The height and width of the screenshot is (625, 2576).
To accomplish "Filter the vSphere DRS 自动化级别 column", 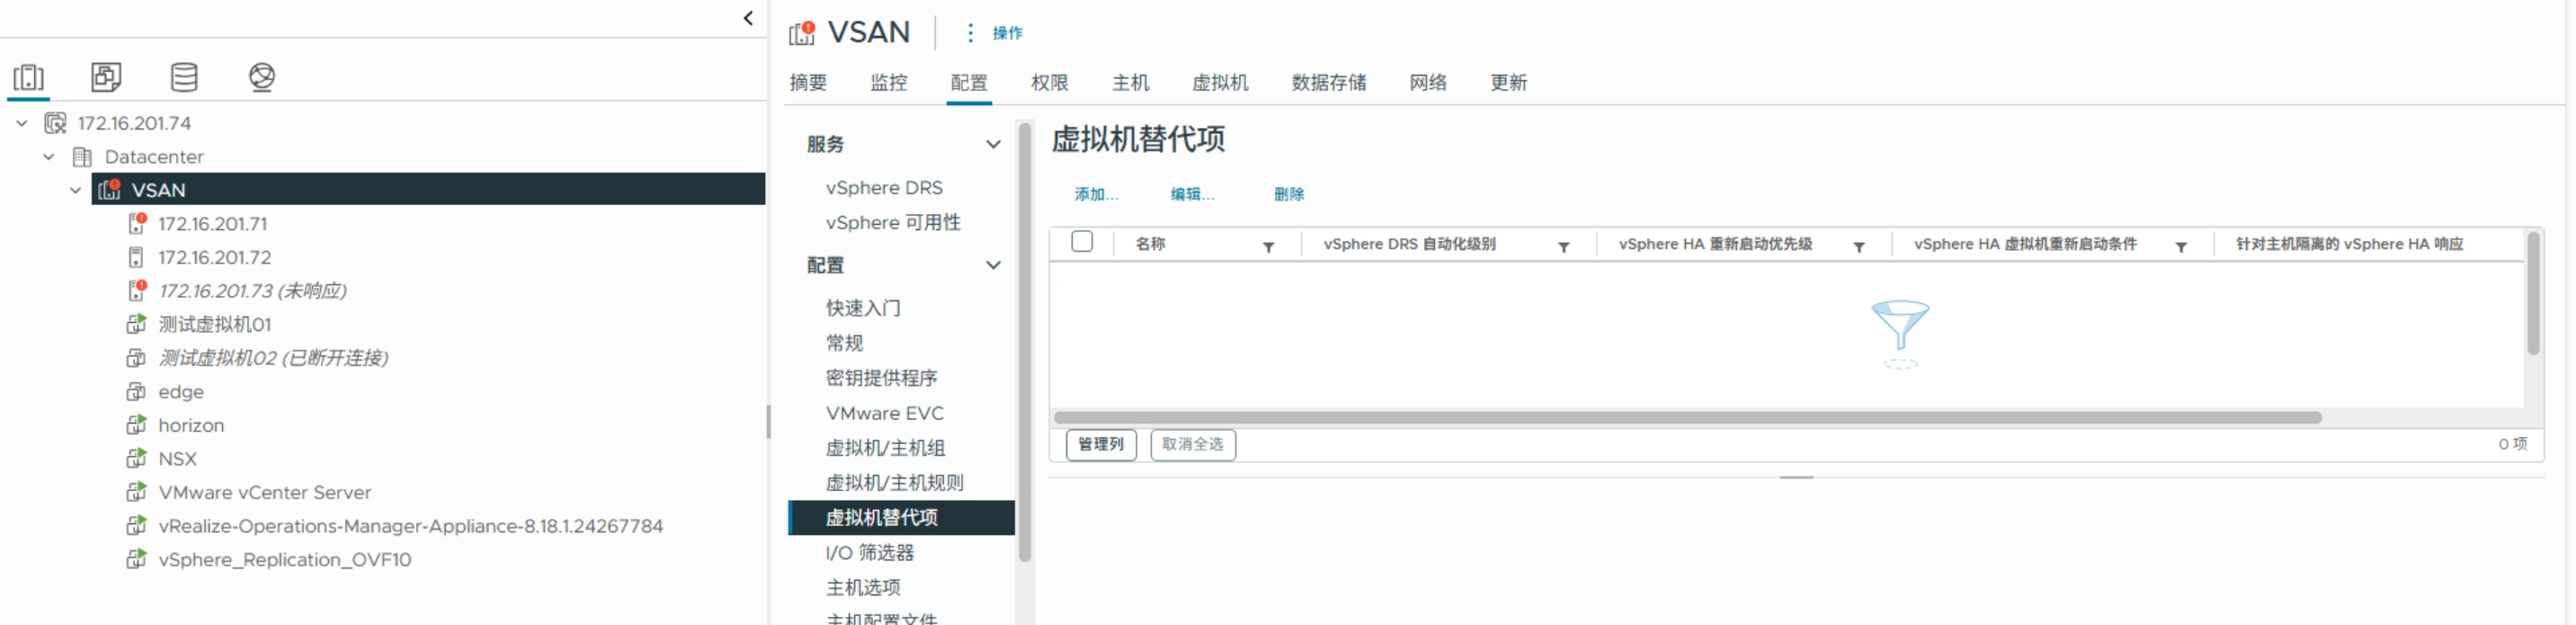I will (1563, 247).
